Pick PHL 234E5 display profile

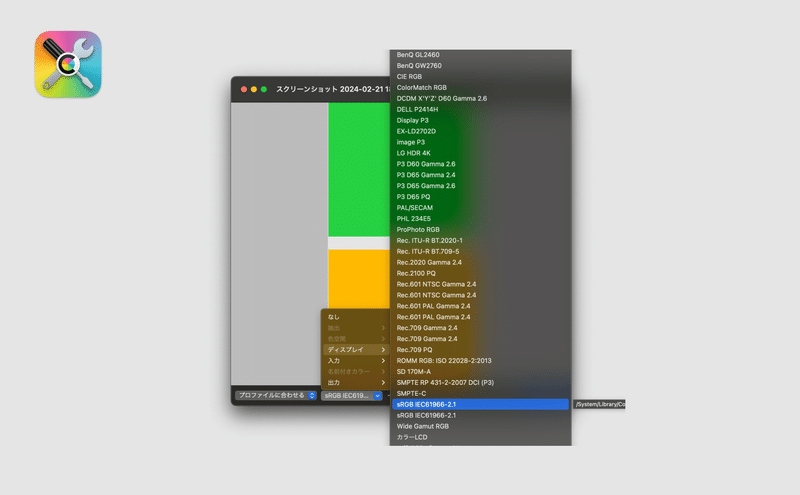click(x=481, y=218)
